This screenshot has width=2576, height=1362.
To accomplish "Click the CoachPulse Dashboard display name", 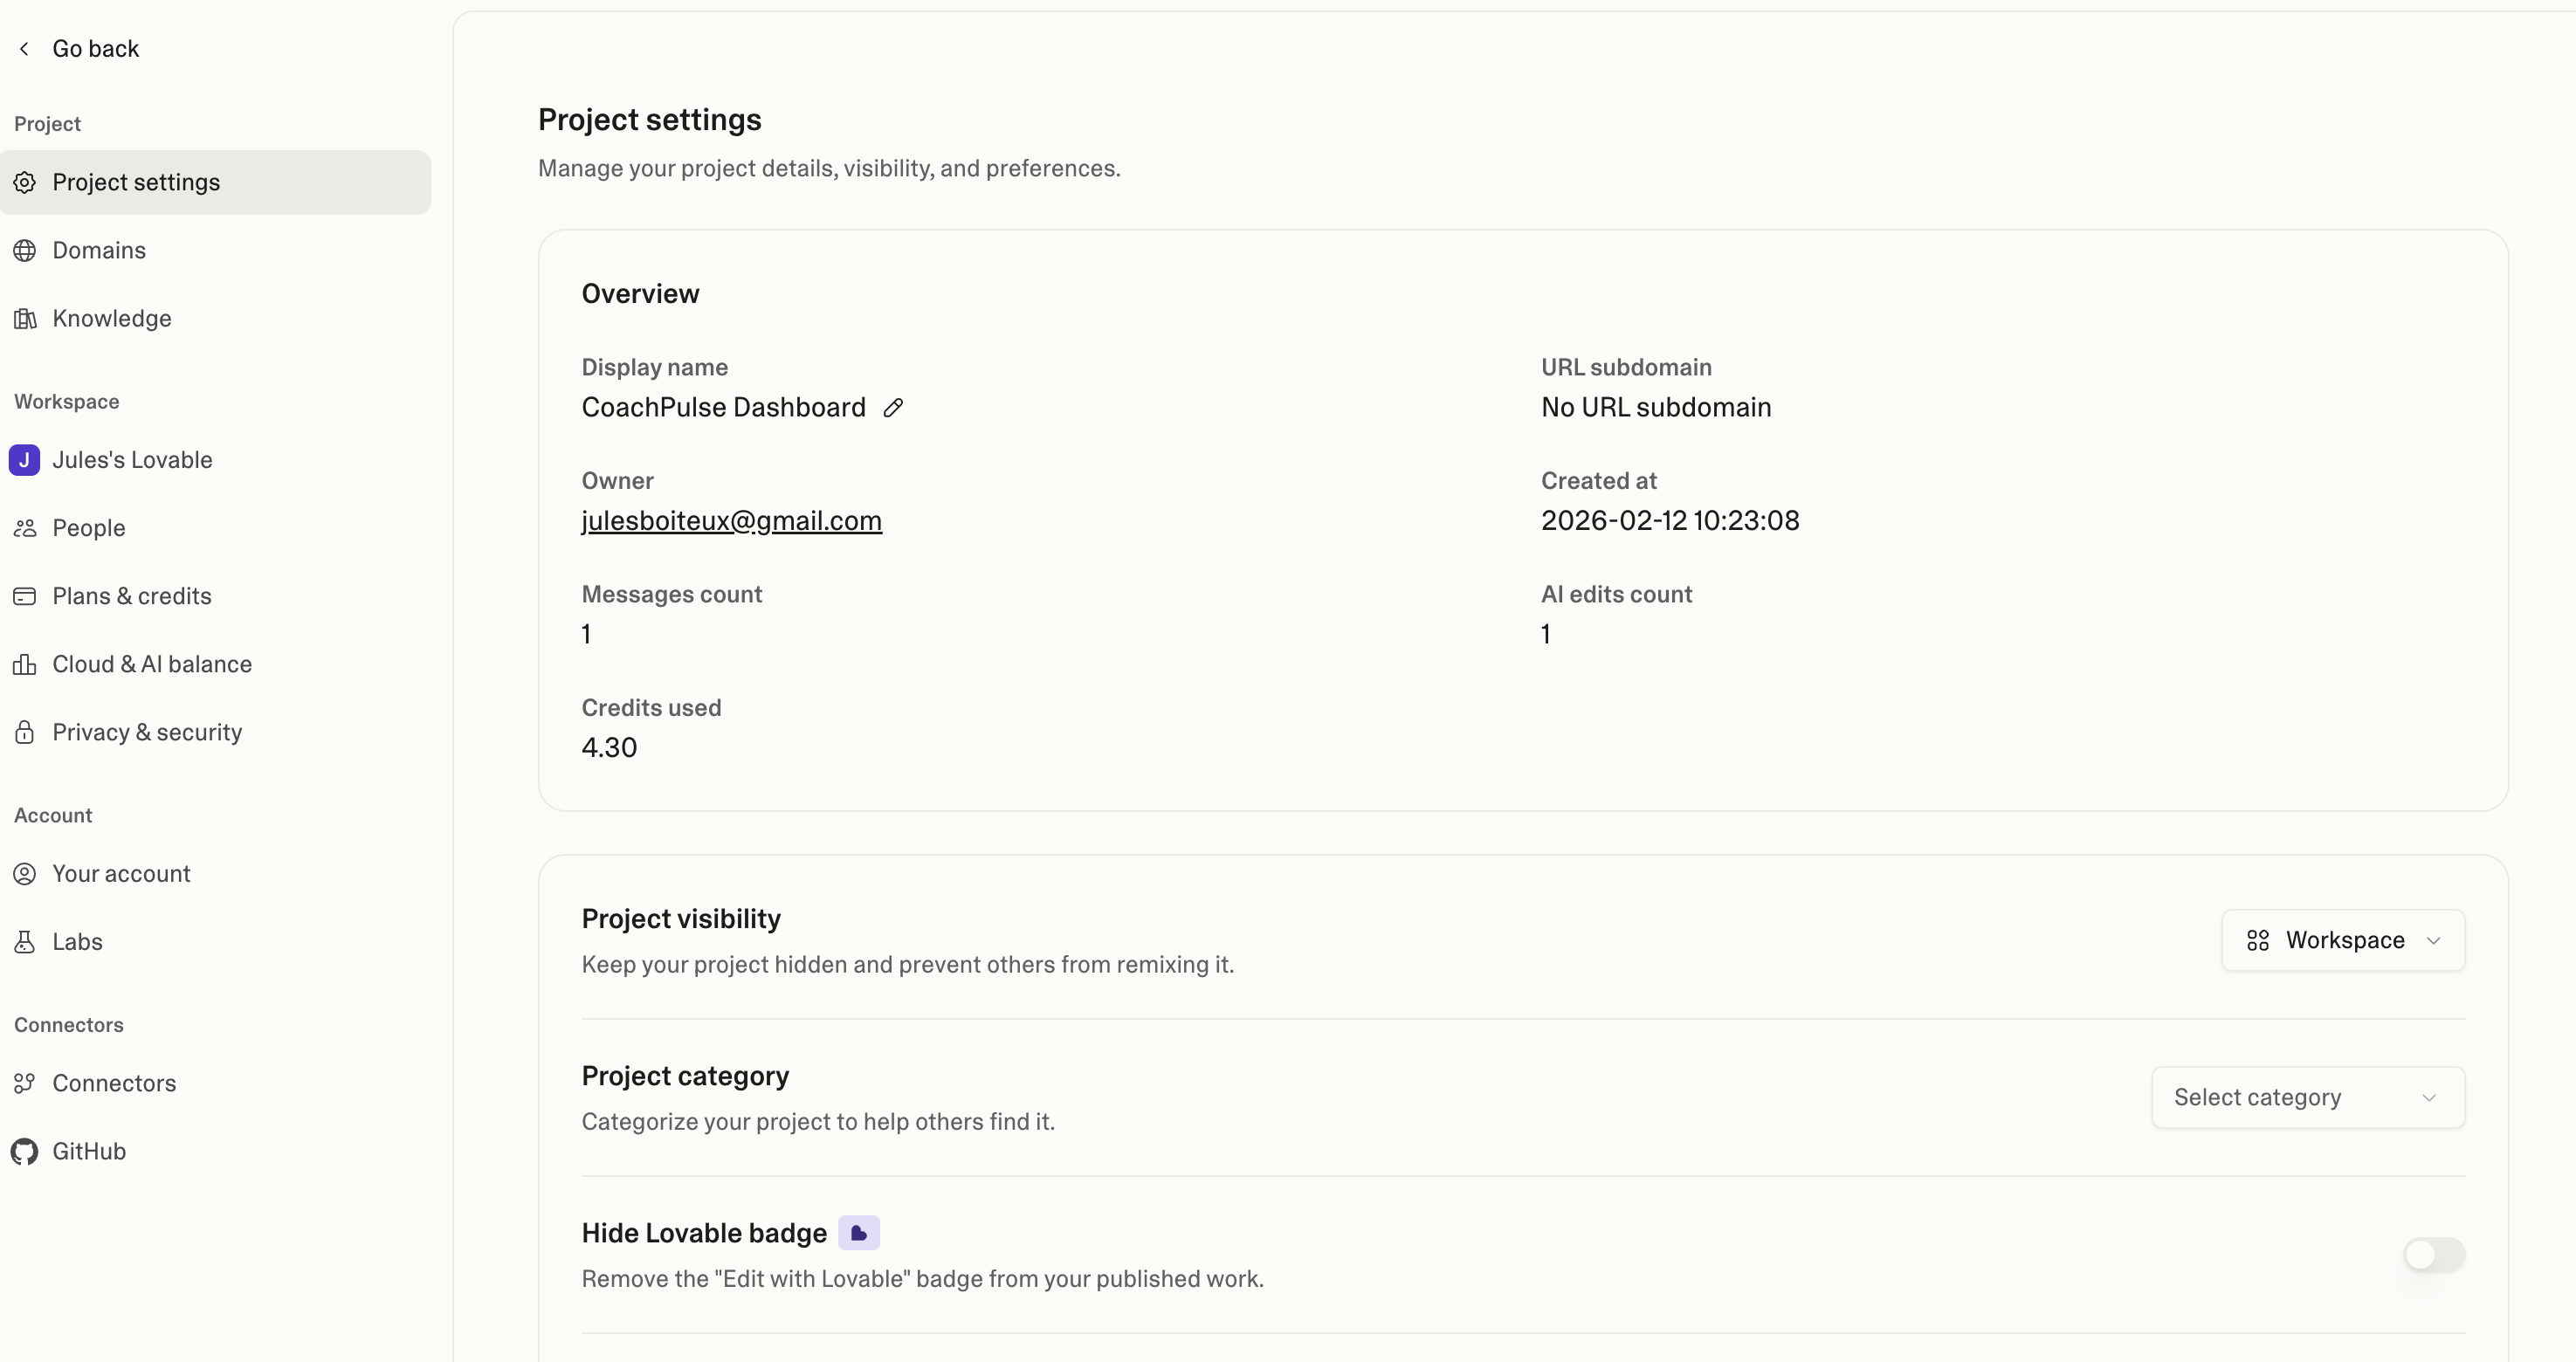I will coord(723,408).
